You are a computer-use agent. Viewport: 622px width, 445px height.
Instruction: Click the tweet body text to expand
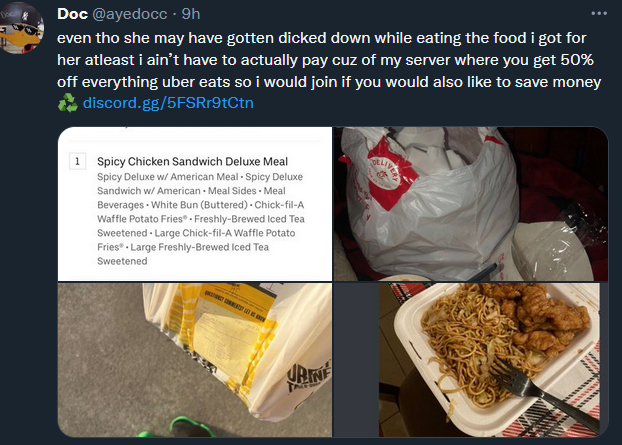tap(329, 60)
